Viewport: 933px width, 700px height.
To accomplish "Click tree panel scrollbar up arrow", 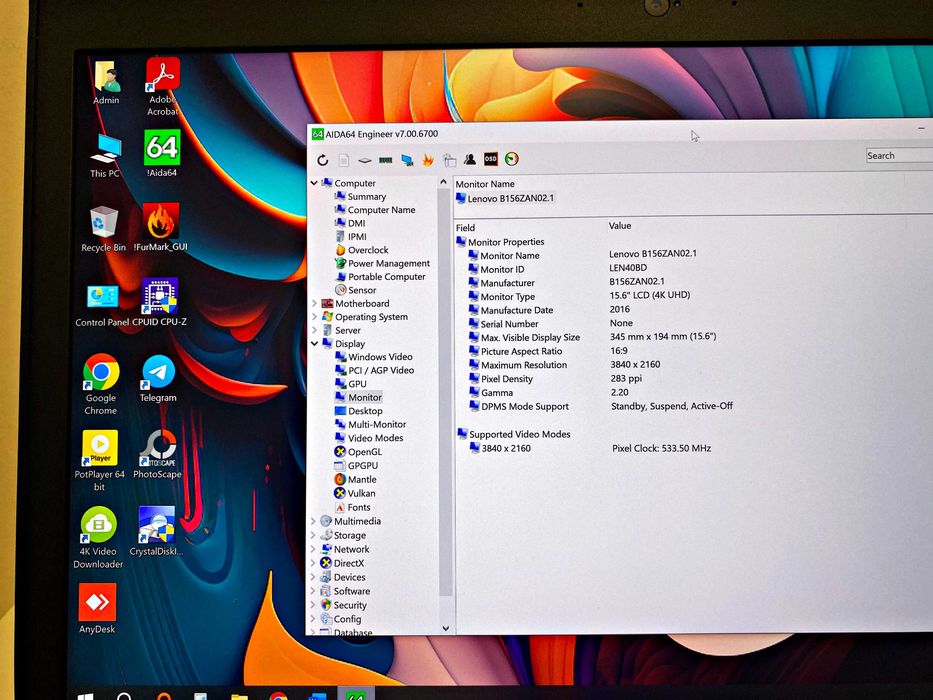I will point(443,182).
